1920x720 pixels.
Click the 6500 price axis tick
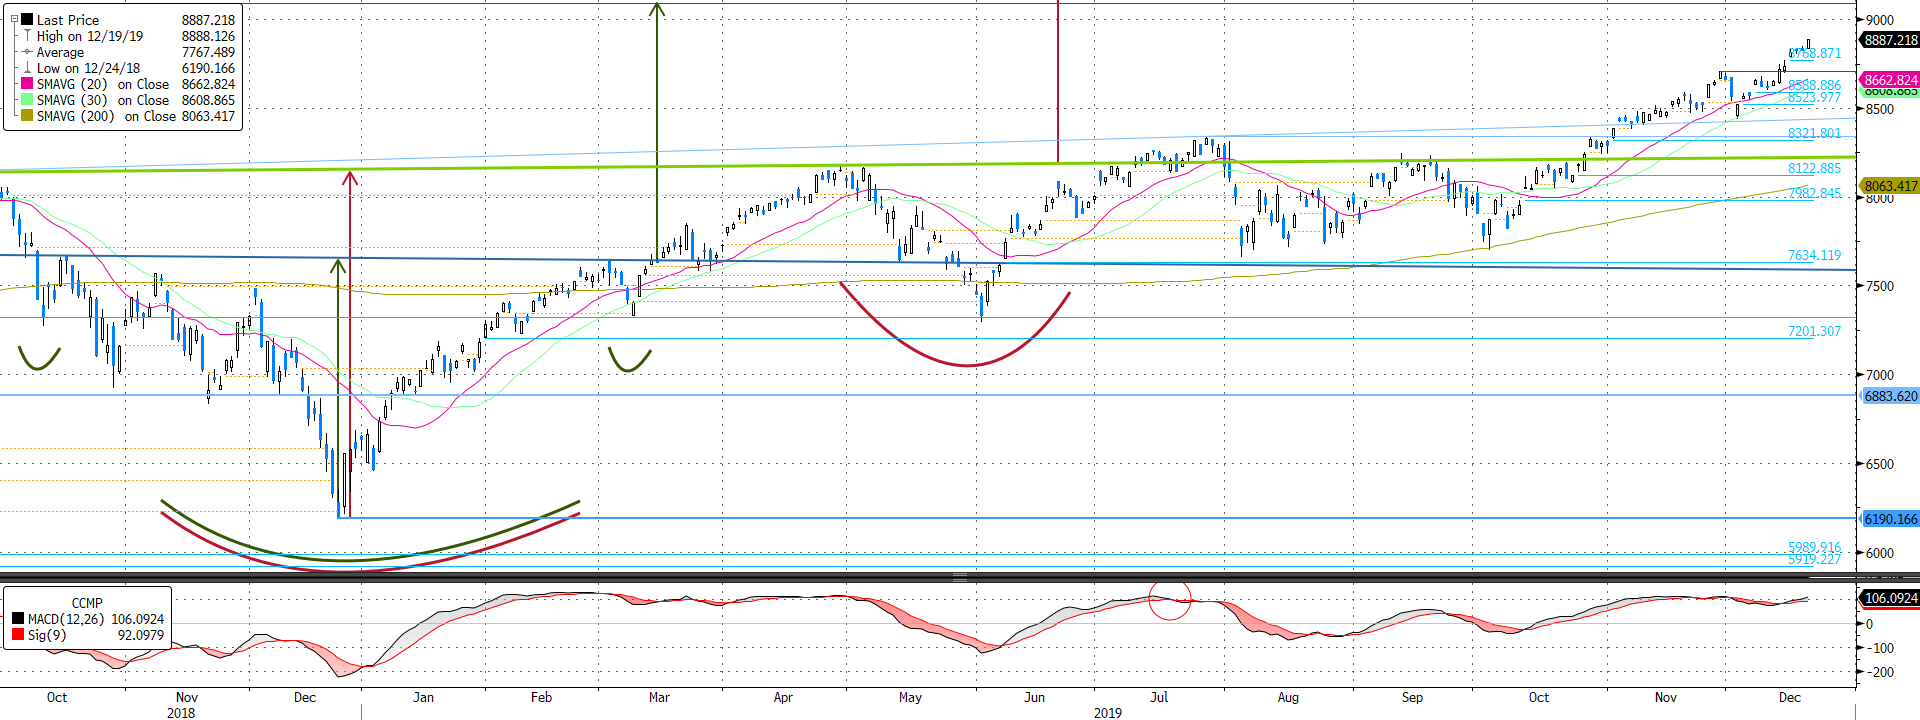pos(1879,464)
